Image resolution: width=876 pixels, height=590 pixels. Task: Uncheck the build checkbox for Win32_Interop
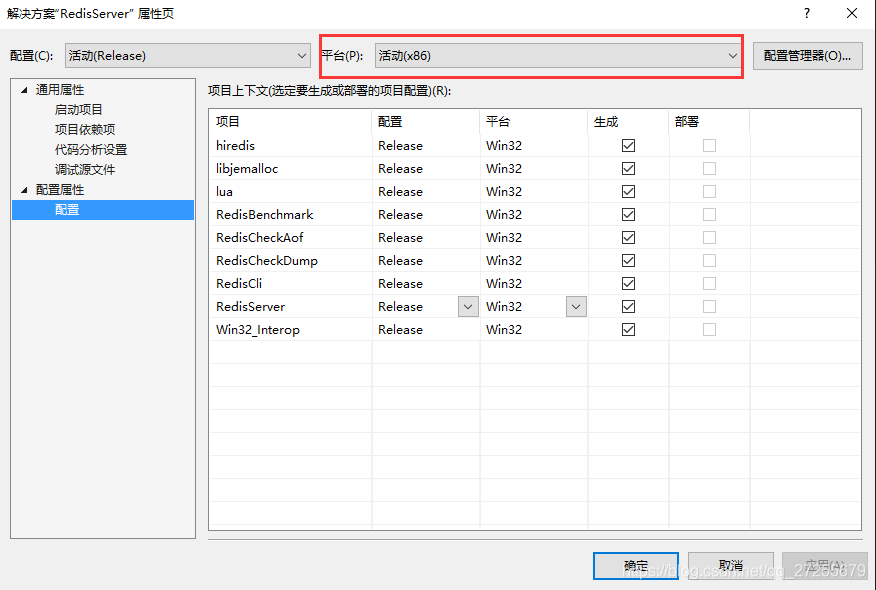click(x=628, y=330)
